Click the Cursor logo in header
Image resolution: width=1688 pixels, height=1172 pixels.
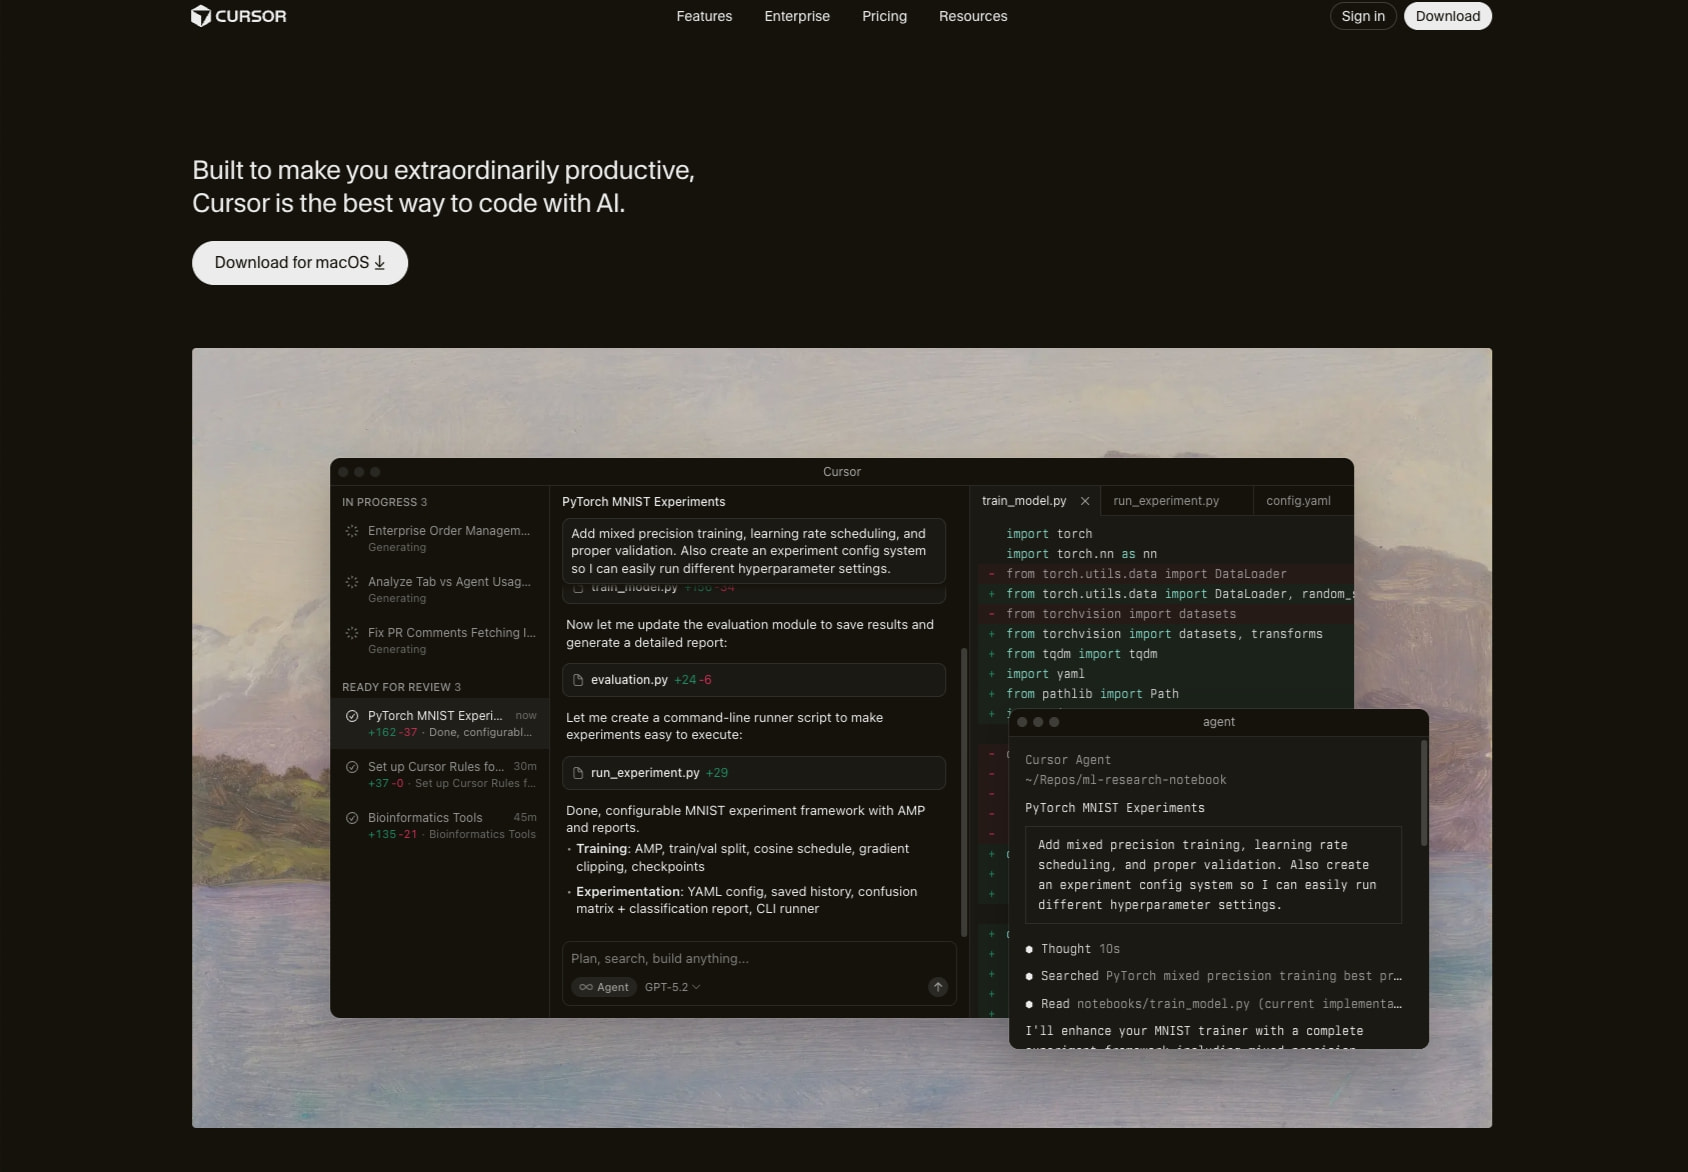(238, 16)
